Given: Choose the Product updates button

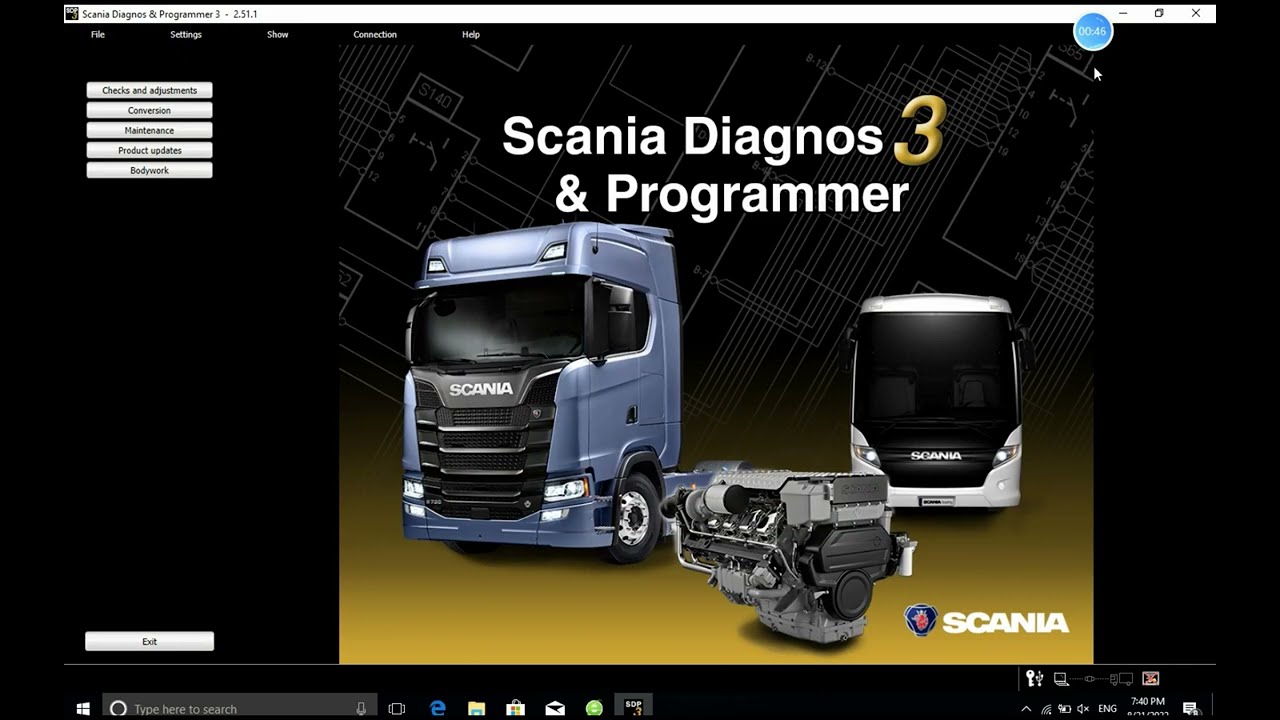Looking at the screenshot, I should [149, 150].
